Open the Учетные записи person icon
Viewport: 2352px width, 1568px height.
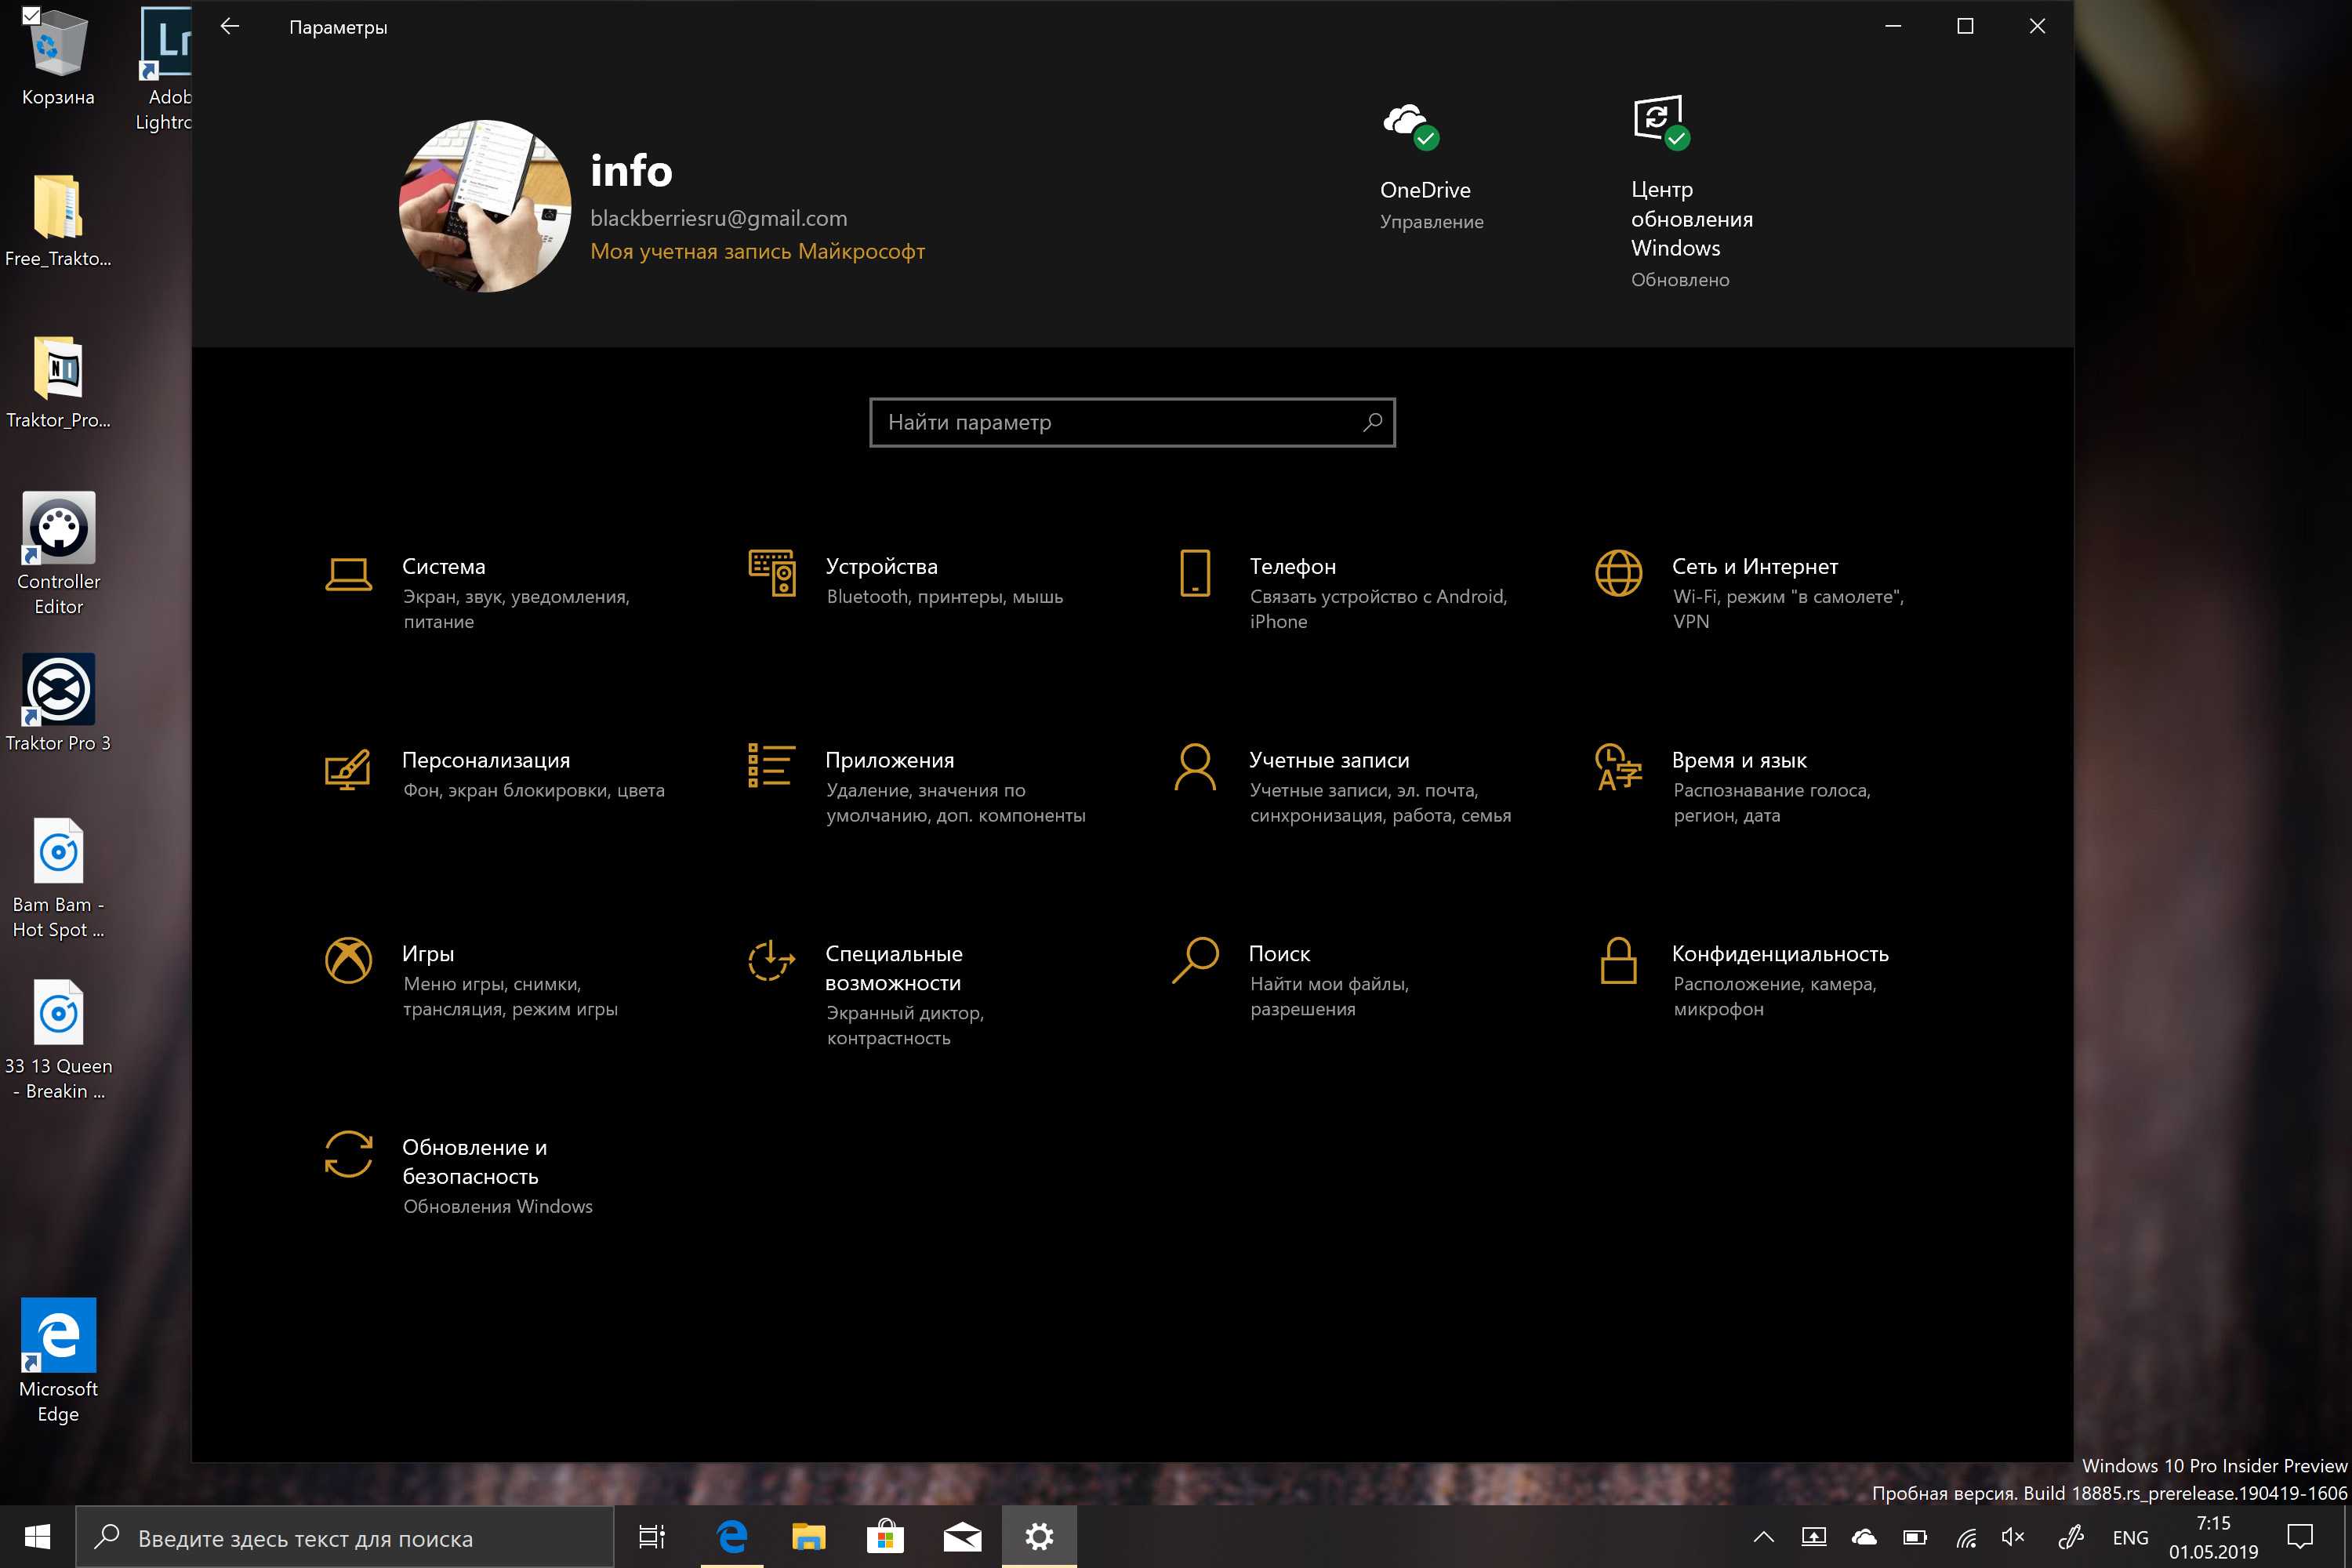pyautogui.click(x=1195, y=767)
